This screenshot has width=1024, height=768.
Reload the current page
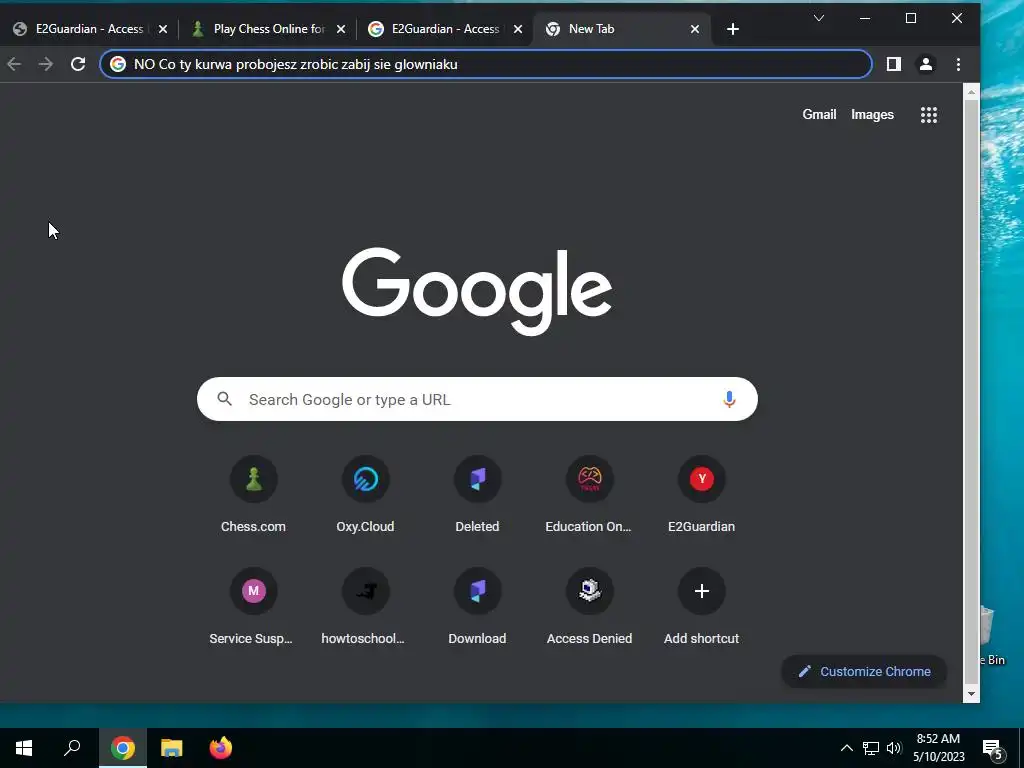pos(78,64)
